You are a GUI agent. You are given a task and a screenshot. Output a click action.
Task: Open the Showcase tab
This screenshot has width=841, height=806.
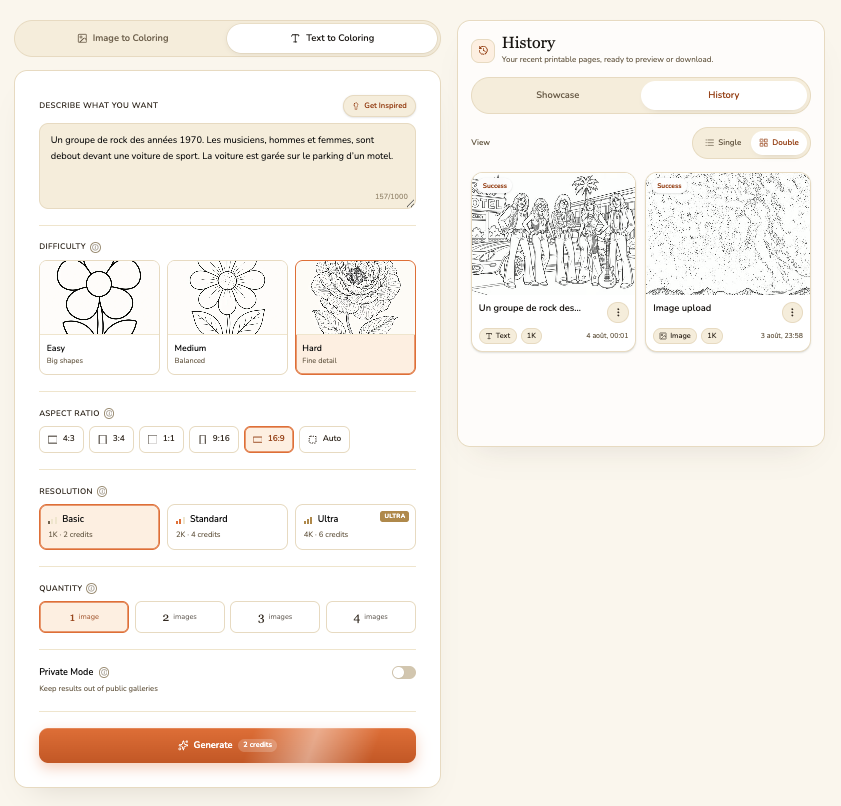click(557, 95)
